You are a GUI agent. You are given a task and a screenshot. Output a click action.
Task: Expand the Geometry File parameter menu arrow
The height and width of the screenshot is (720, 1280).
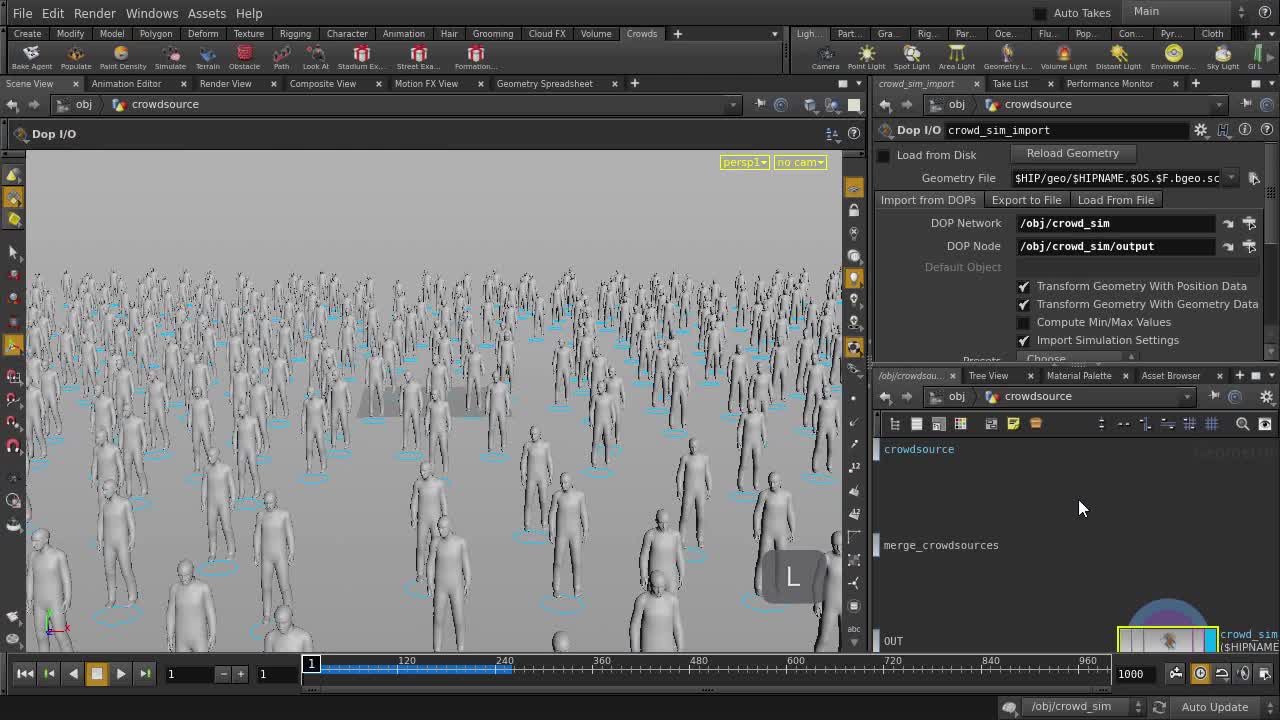pyautogui.click(x=1232, y=178)
